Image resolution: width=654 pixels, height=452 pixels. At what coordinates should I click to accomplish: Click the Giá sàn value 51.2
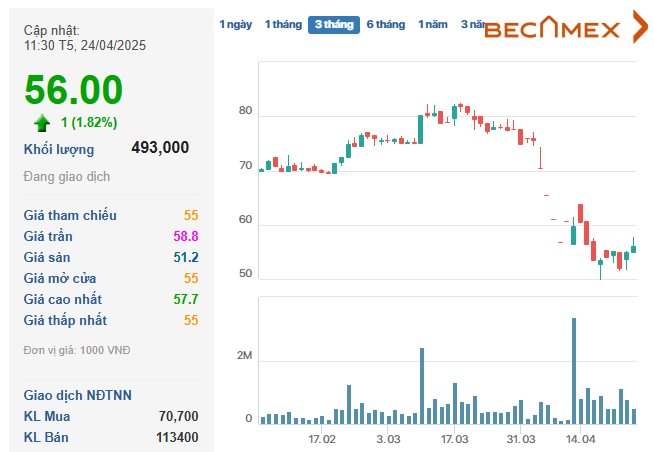[x=186, y=257]
